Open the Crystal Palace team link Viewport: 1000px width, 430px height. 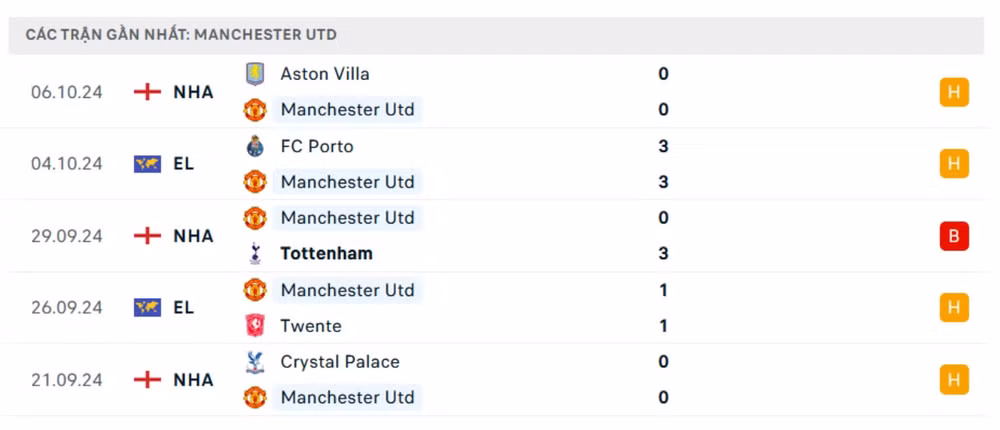(x=340, y=362)
